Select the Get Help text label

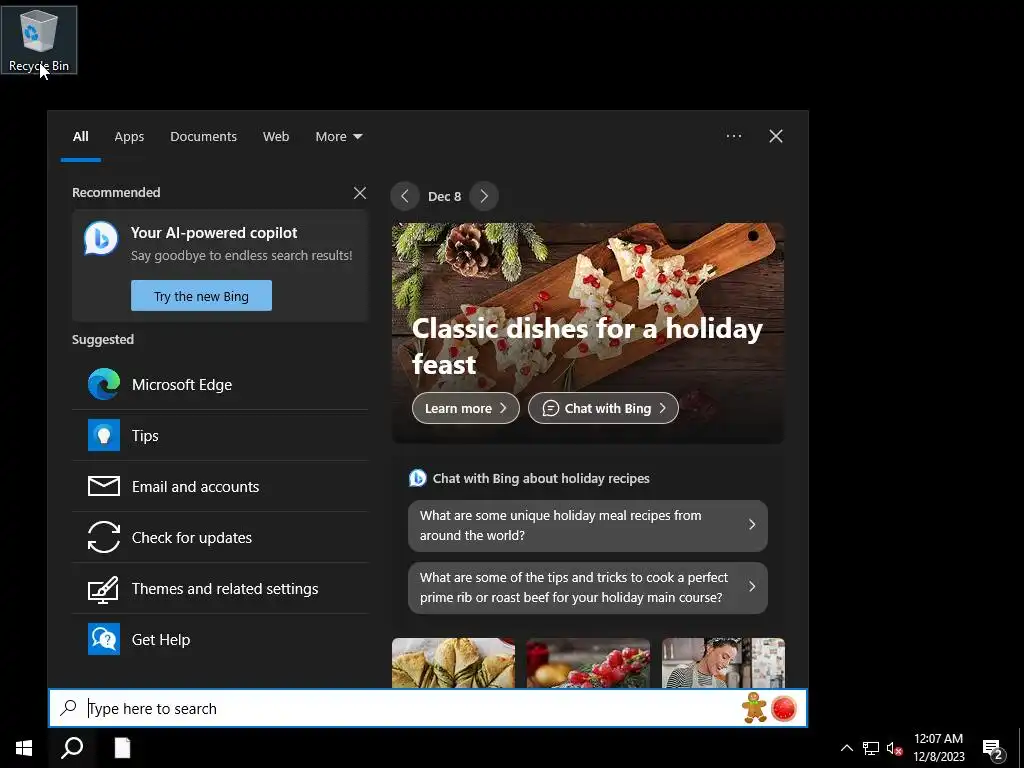(161, 639)
